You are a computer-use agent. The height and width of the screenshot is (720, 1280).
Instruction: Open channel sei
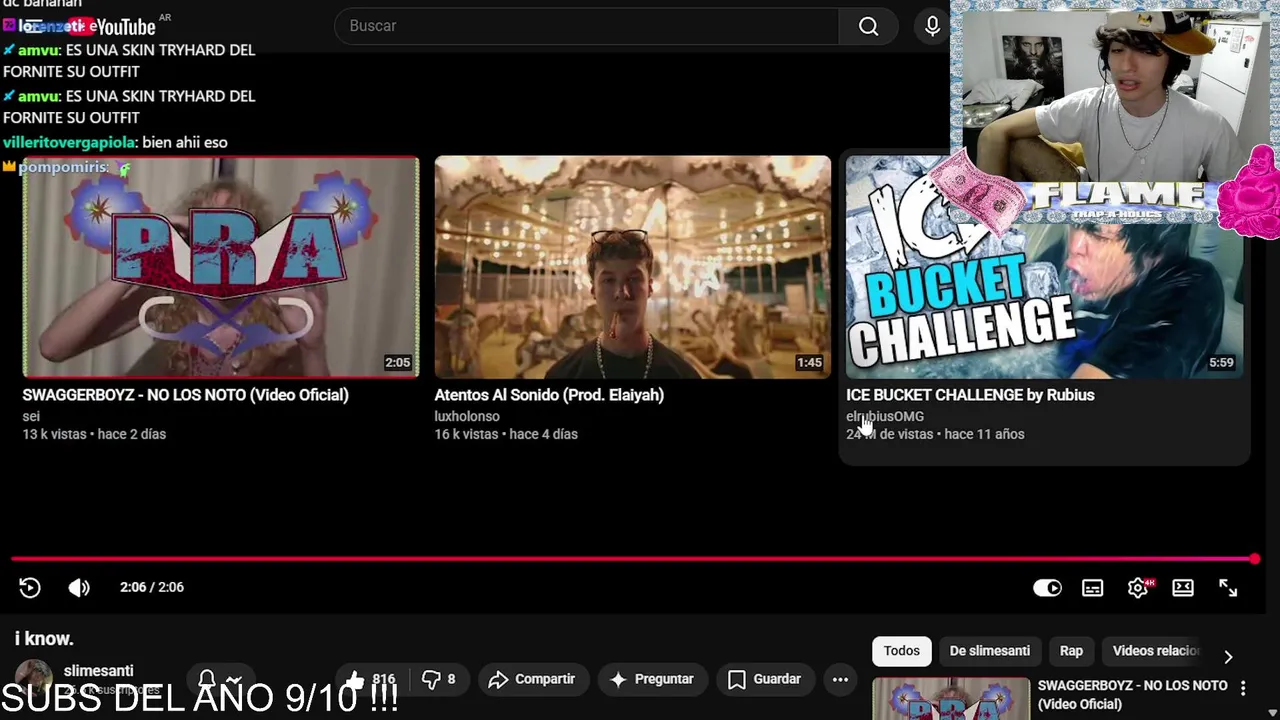(31, 416)
